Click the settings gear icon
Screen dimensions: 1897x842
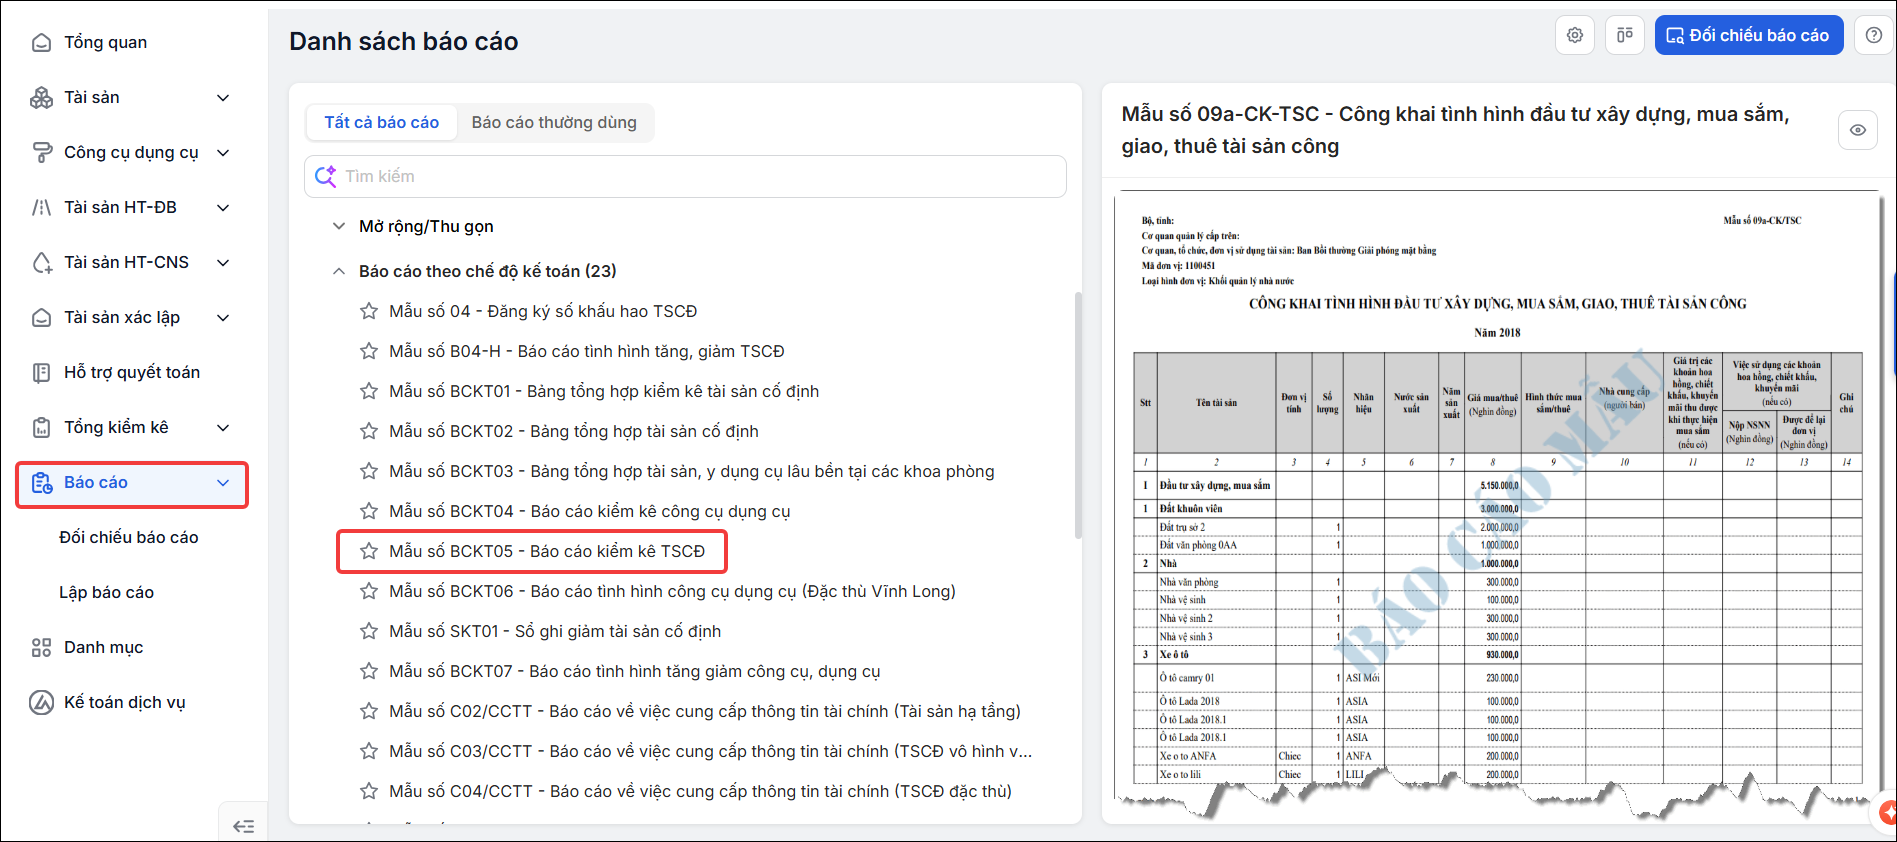(x=1575, y=35)
